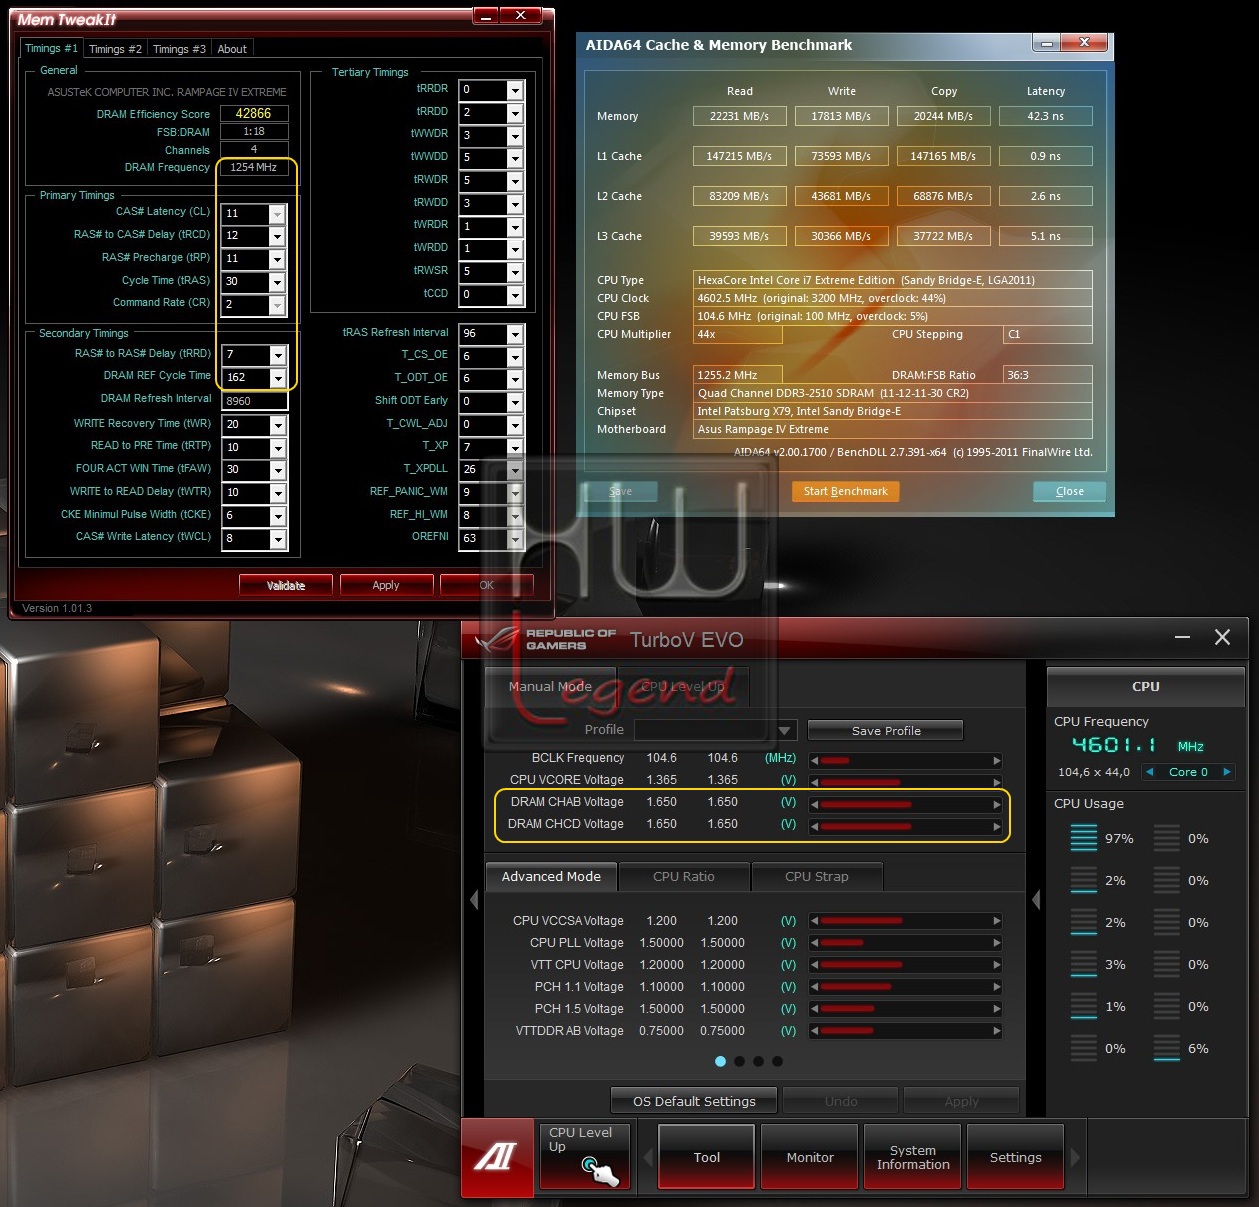Open the Tool section button
The image size is (1259, 1207).
click(x=707, y=1157)
